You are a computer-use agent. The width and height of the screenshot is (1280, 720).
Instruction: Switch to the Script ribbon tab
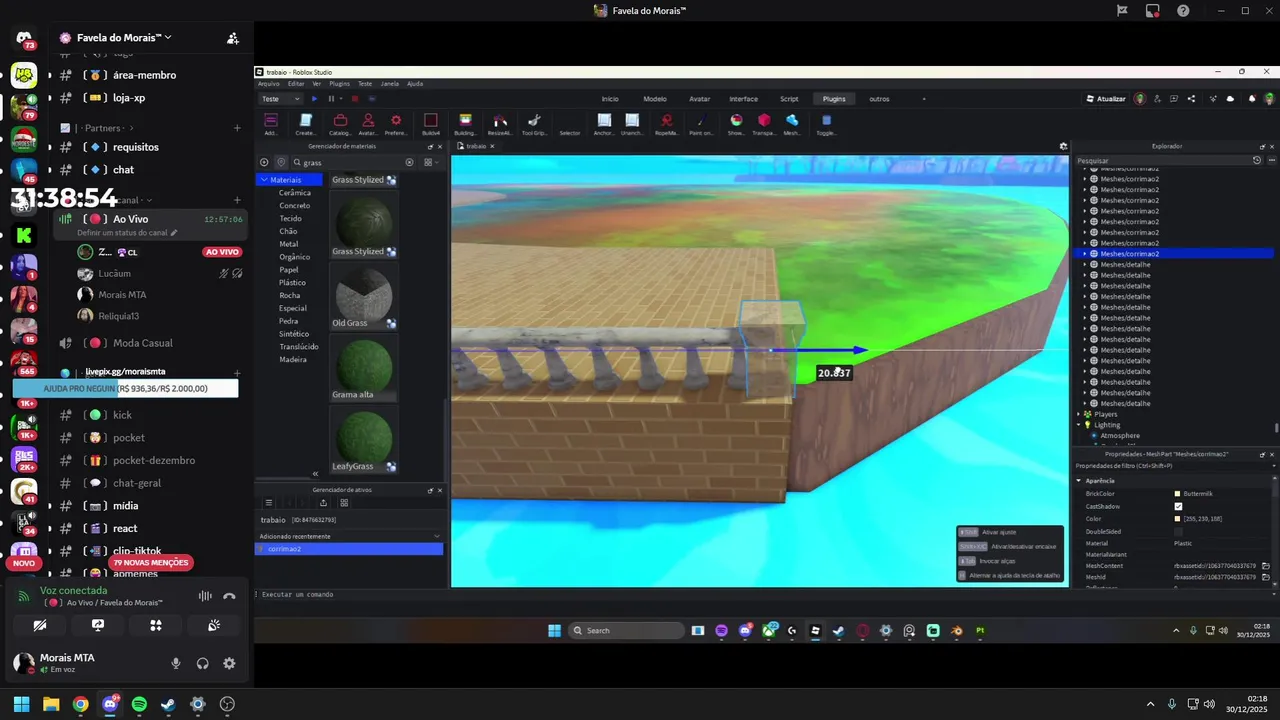[x=789, y=99]
